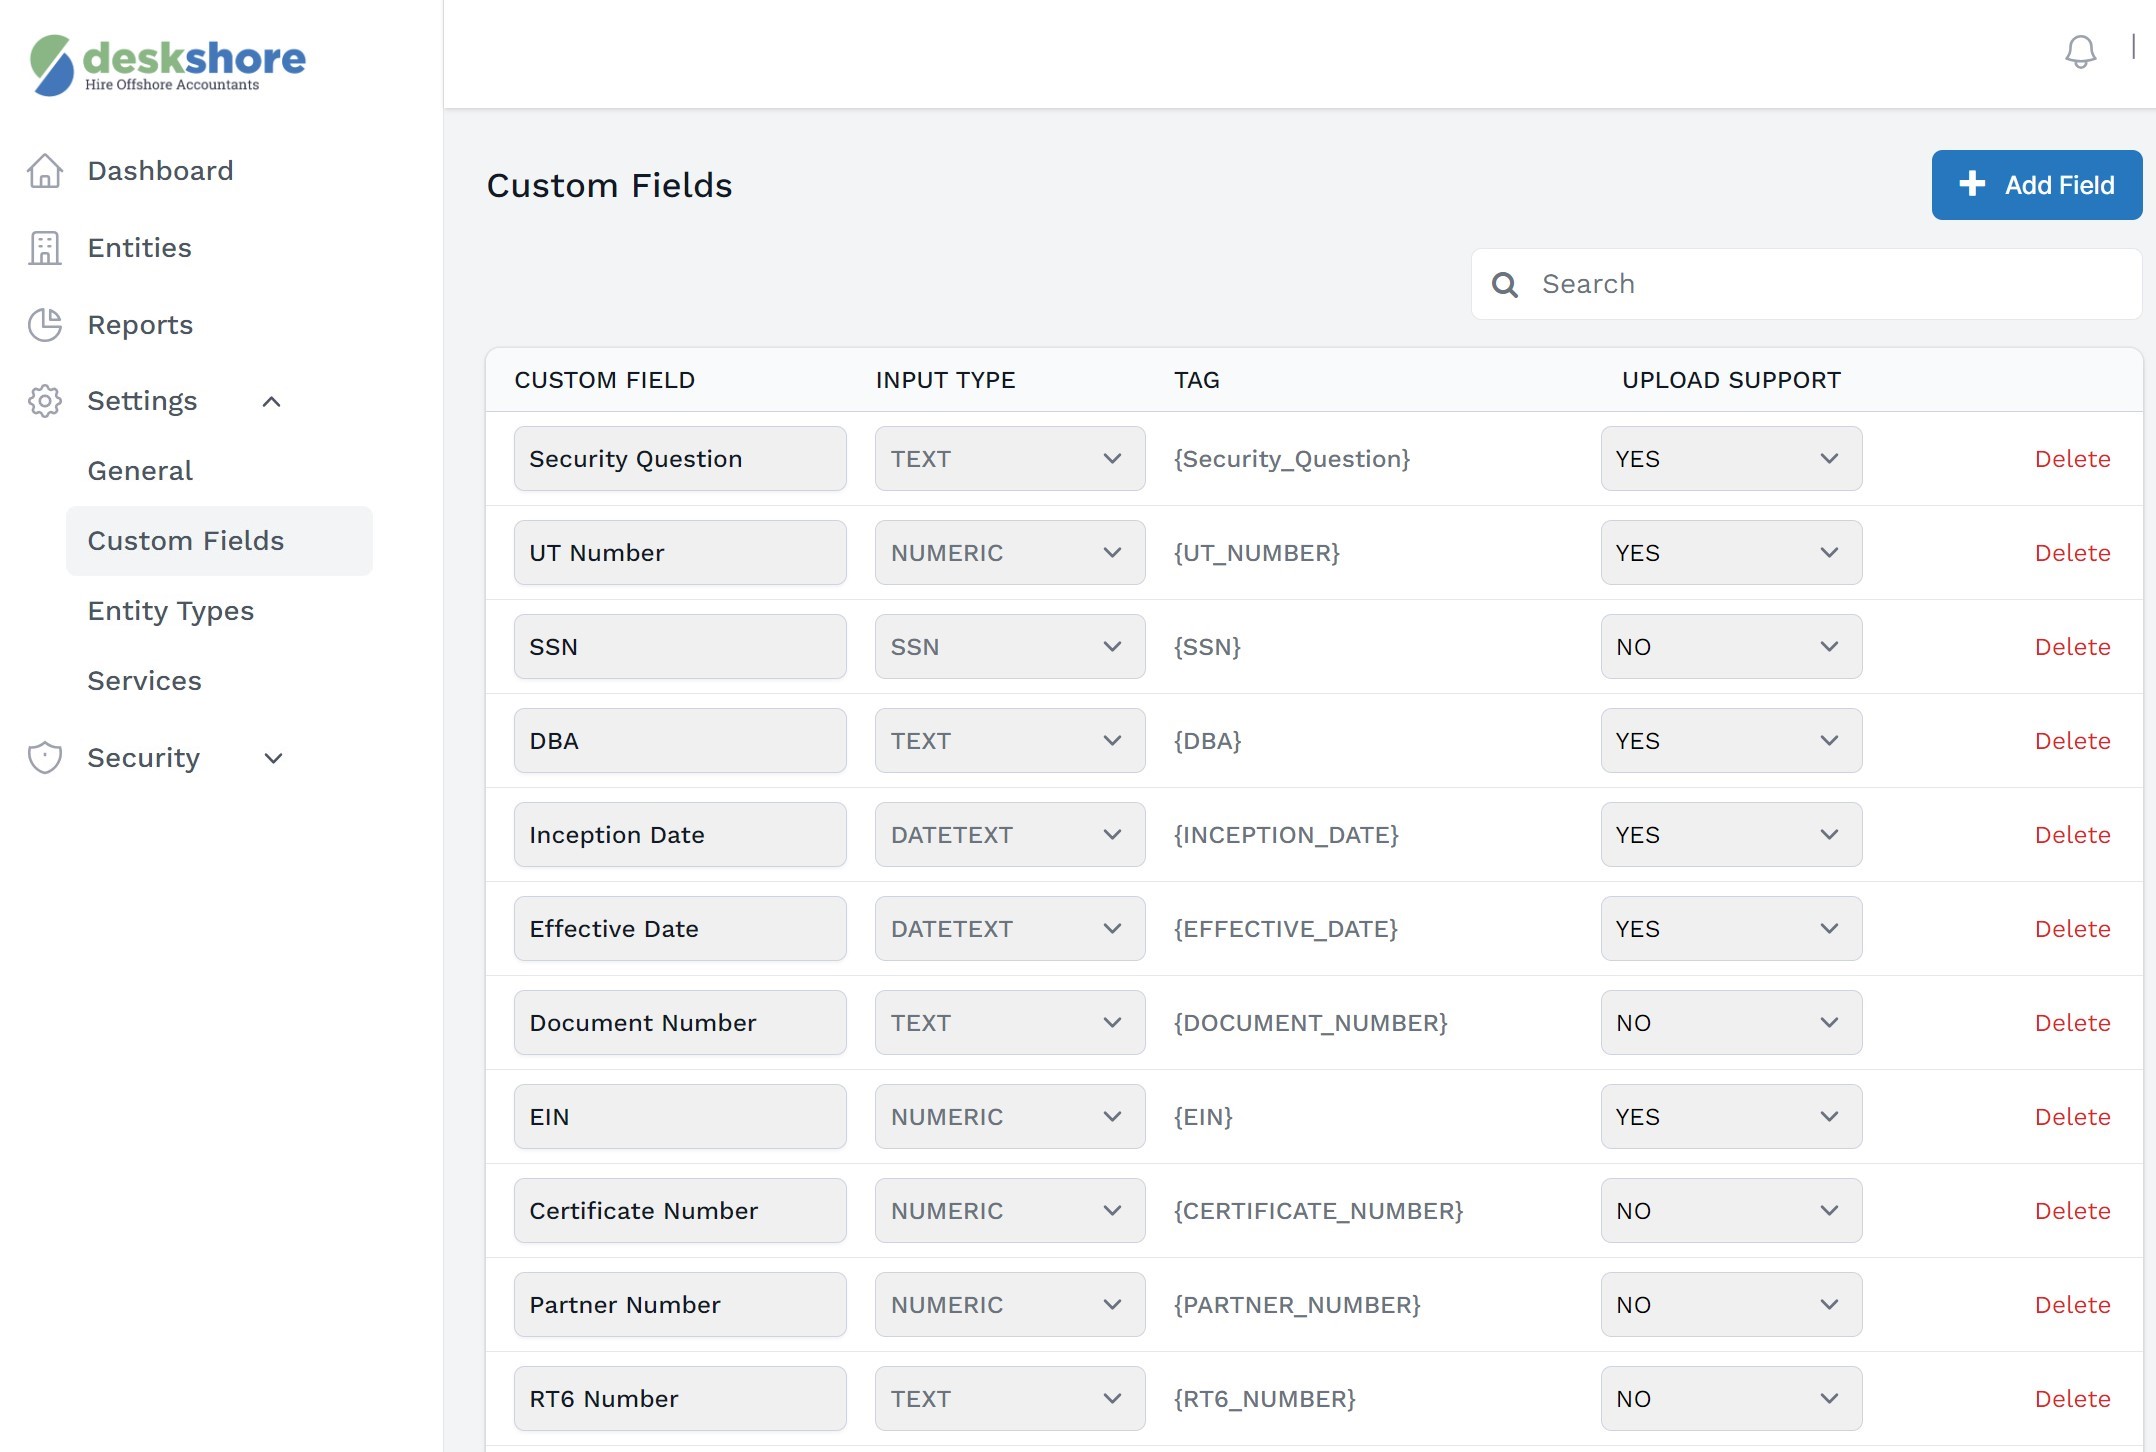The image size is (2156, 1452).
Task: Click the Document Number name field
Action: coord(680,1023)
